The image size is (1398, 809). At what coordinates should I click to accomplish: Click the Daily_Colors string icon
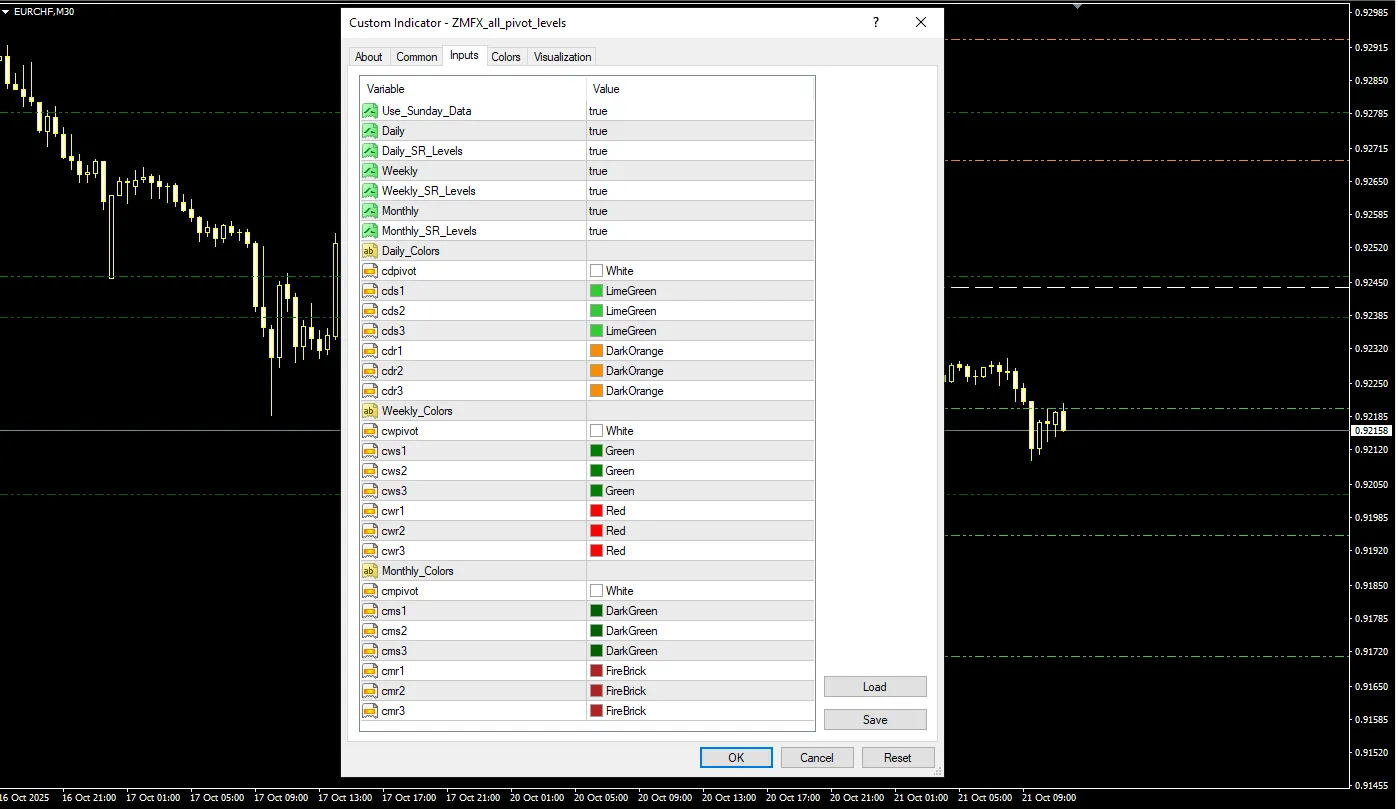click(x=370, y=251)
